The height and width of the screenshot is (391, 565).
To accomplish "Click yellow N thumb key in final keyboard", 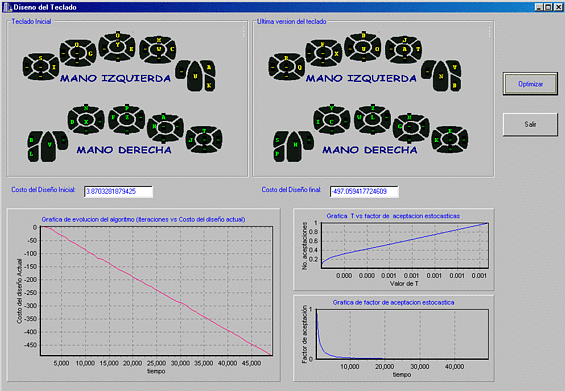I will tap(441, 76).
